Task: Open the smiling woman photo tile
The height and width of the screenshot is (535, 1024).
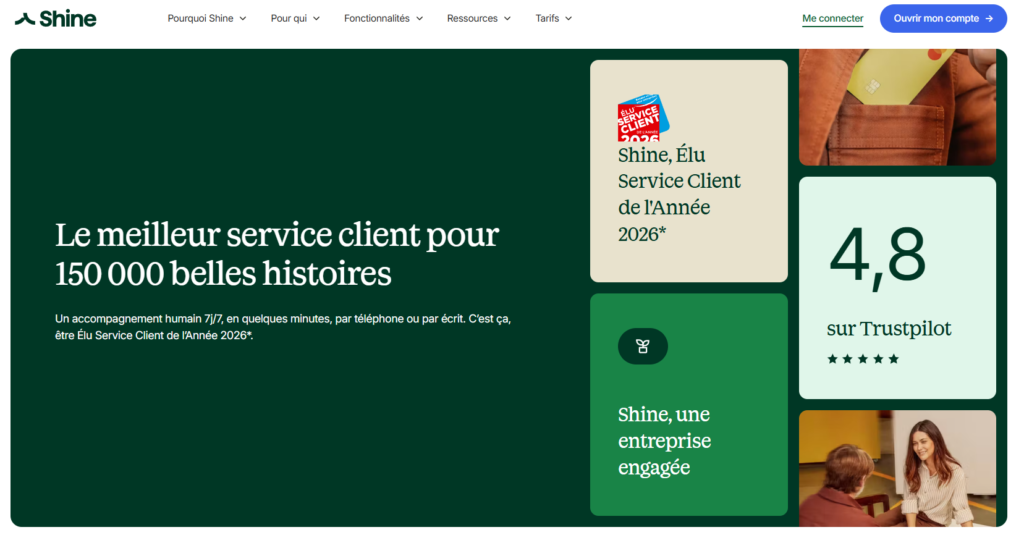Action: [x=897, y=468]
